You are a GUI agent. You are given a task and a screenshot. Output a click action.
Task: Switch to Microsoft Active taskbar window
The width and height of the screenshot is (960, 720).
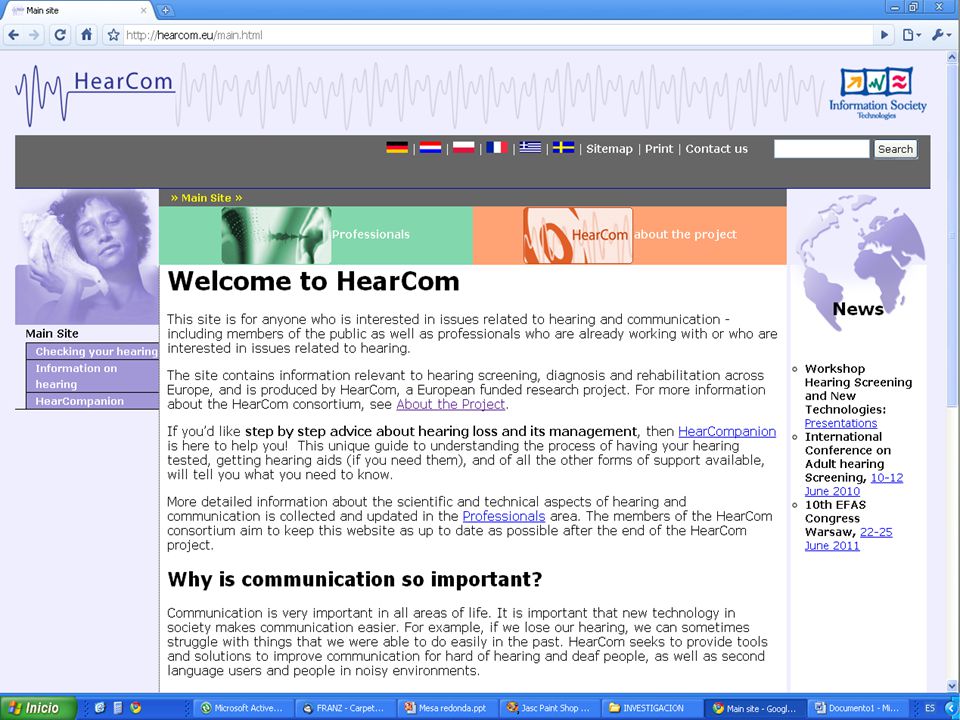point(244,708)
